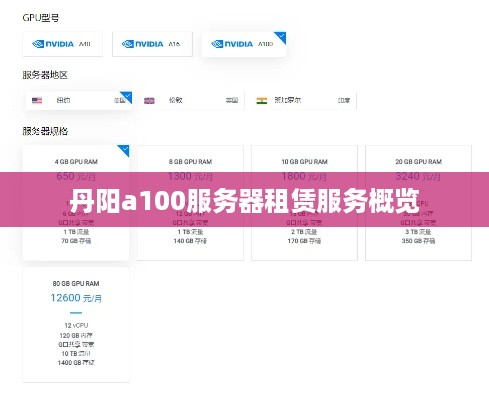The image size is (489, 400).
Task: Click the checkmark corner on the 4 GB plan
Action: (x=125, y=150)
